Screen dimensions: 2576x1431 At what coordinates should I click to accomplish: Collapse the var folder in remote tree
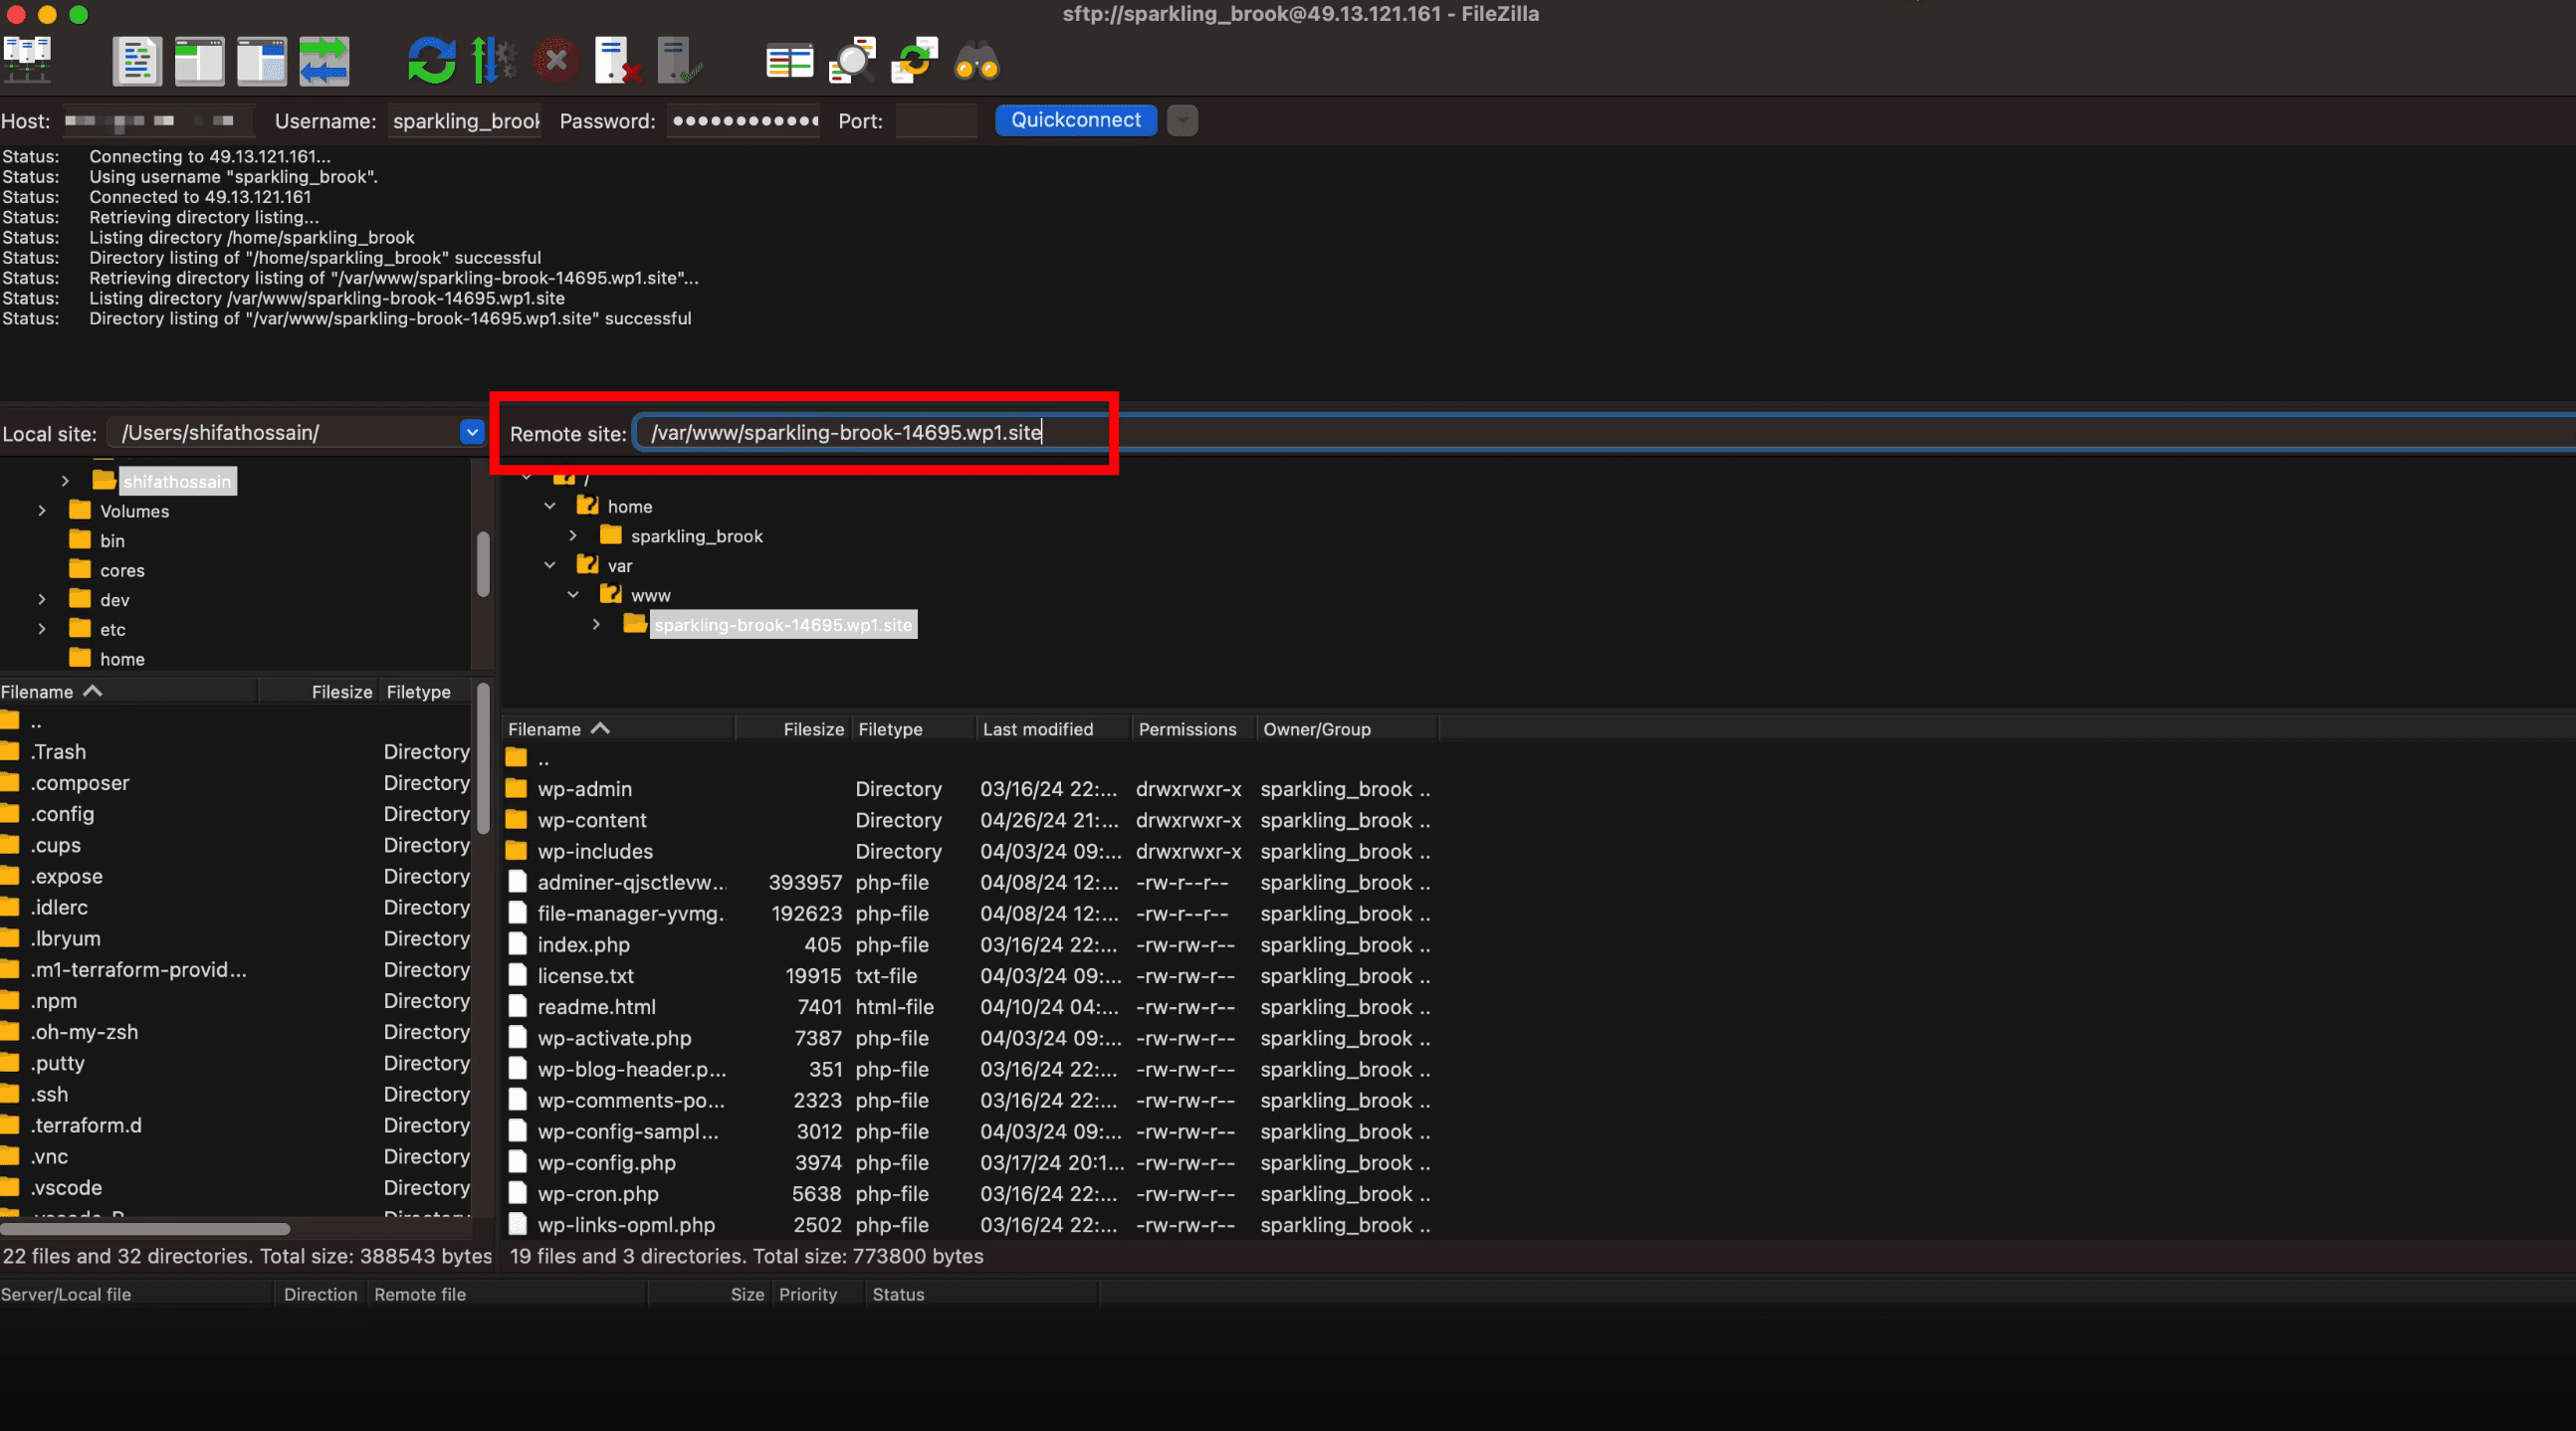click(550, 565)
